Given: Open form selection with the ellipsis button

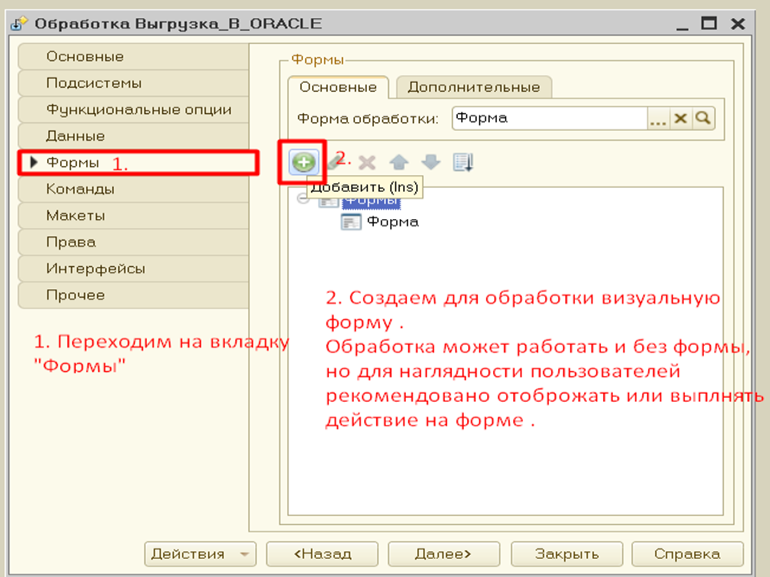Looking at the screenshot, I should coord(658,119).
